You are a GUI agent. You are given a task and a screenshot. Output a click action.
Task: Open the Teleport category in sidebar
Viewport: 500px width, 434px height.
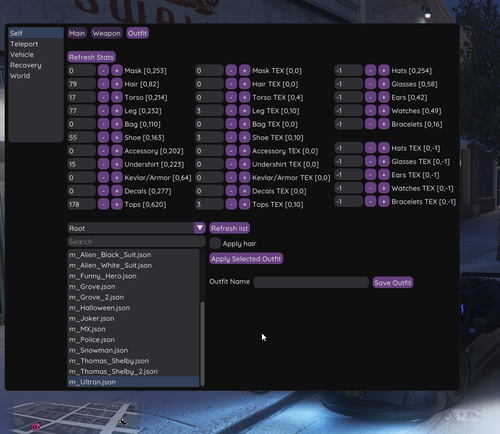click(x=36, y=44)
